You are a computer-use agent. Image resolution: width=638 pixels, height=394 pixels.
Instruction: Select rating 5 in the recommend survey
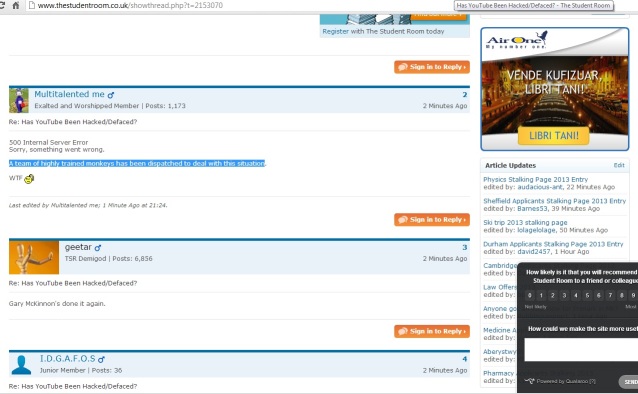pos(587,295)
